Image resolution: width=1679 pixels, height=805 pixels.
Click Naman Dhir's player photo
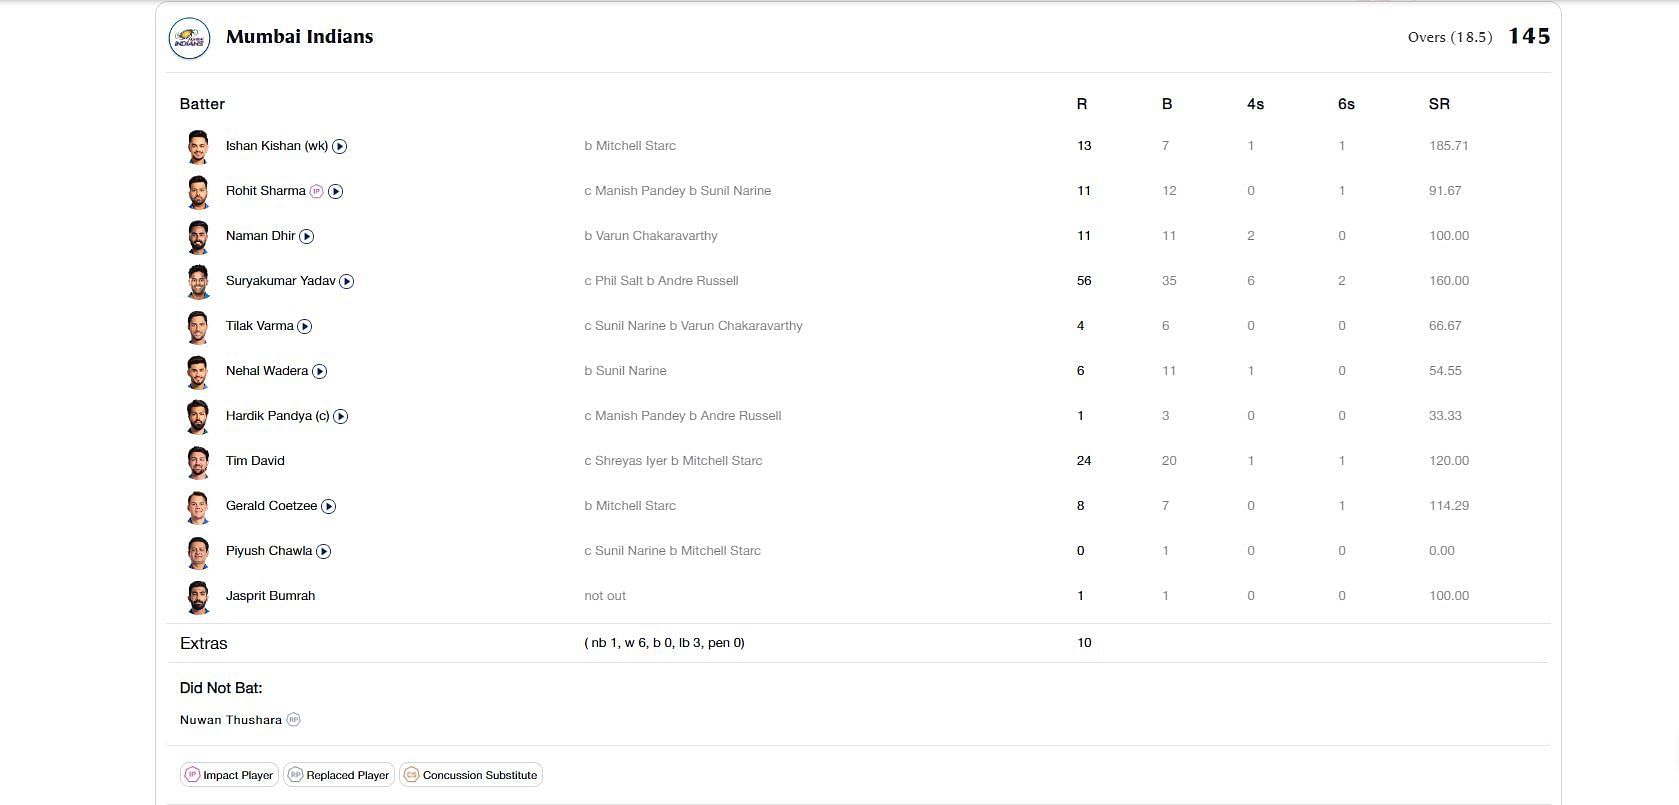tap(198, 237)
